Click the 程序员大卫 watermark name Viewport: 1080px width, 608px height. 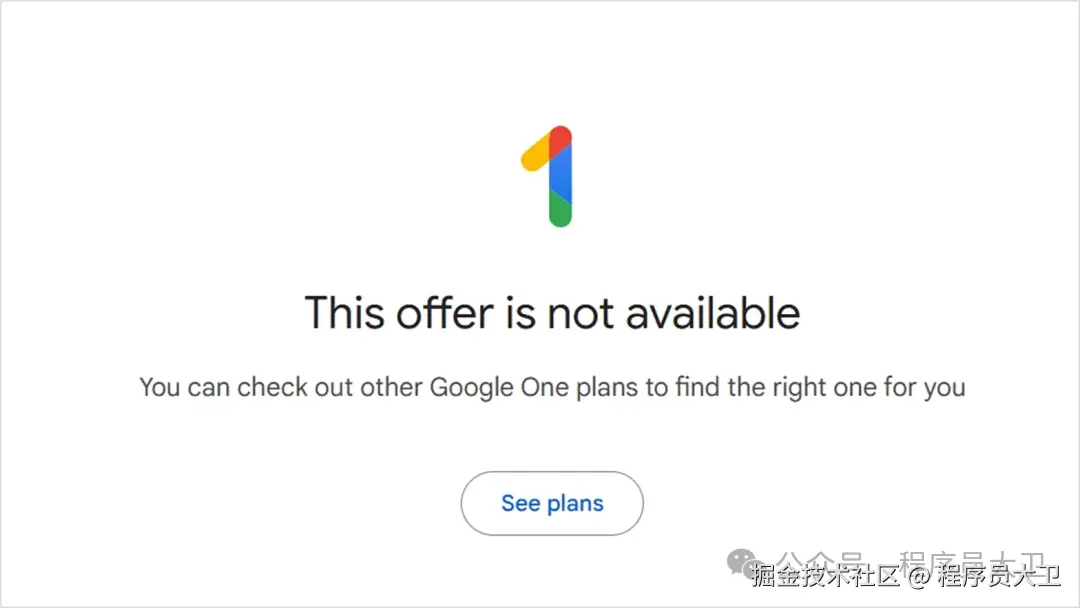click(998, 576)
